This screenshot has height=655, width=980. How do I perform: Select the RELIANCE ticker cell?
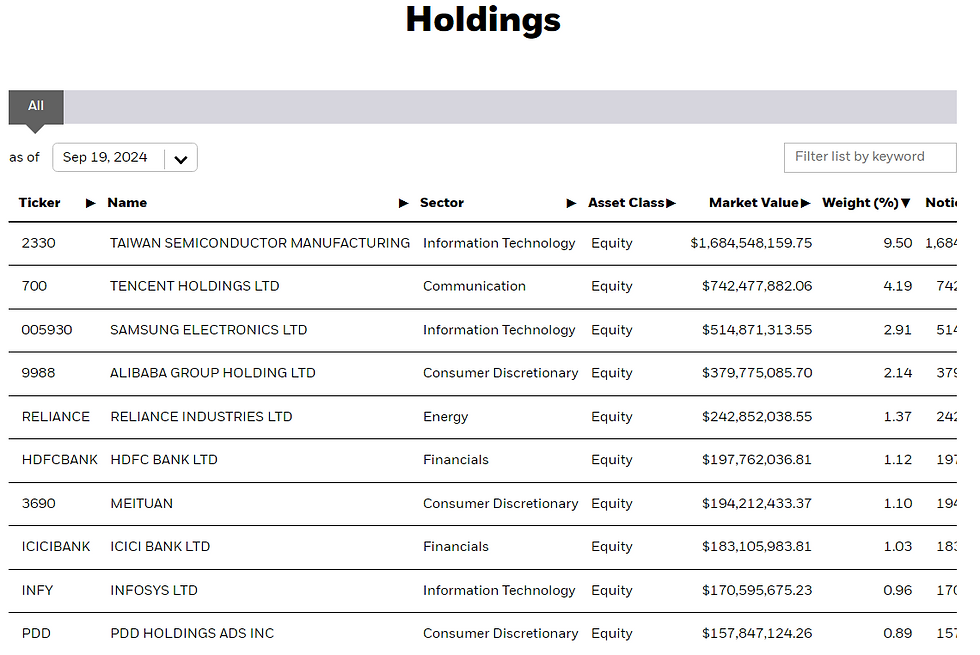pos(56,417)
